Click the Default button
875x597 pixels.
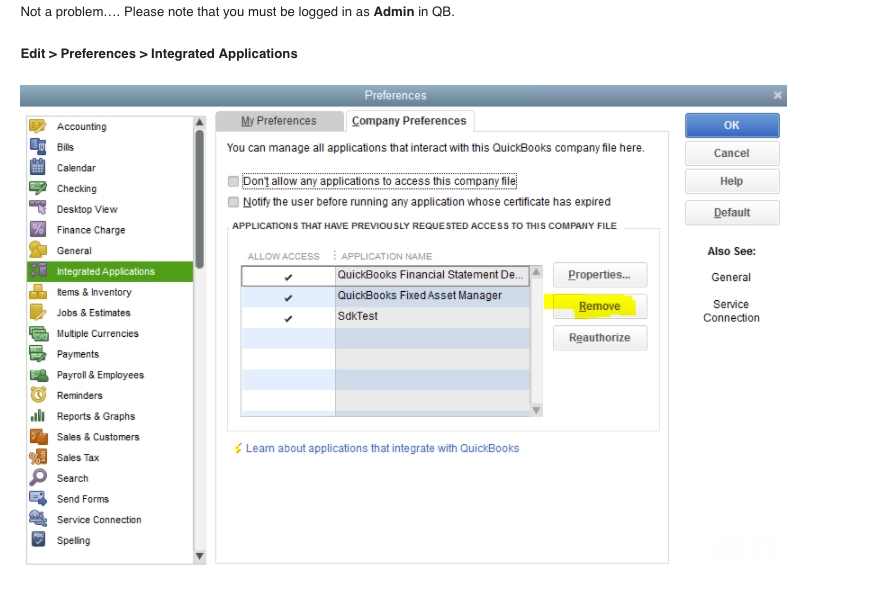[732, 213]
